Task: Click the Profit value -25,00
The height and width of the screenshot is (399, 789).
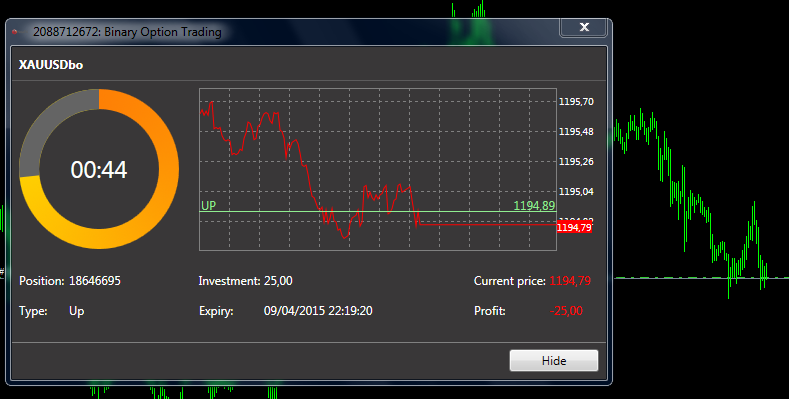Action: (x=567, y=311)
